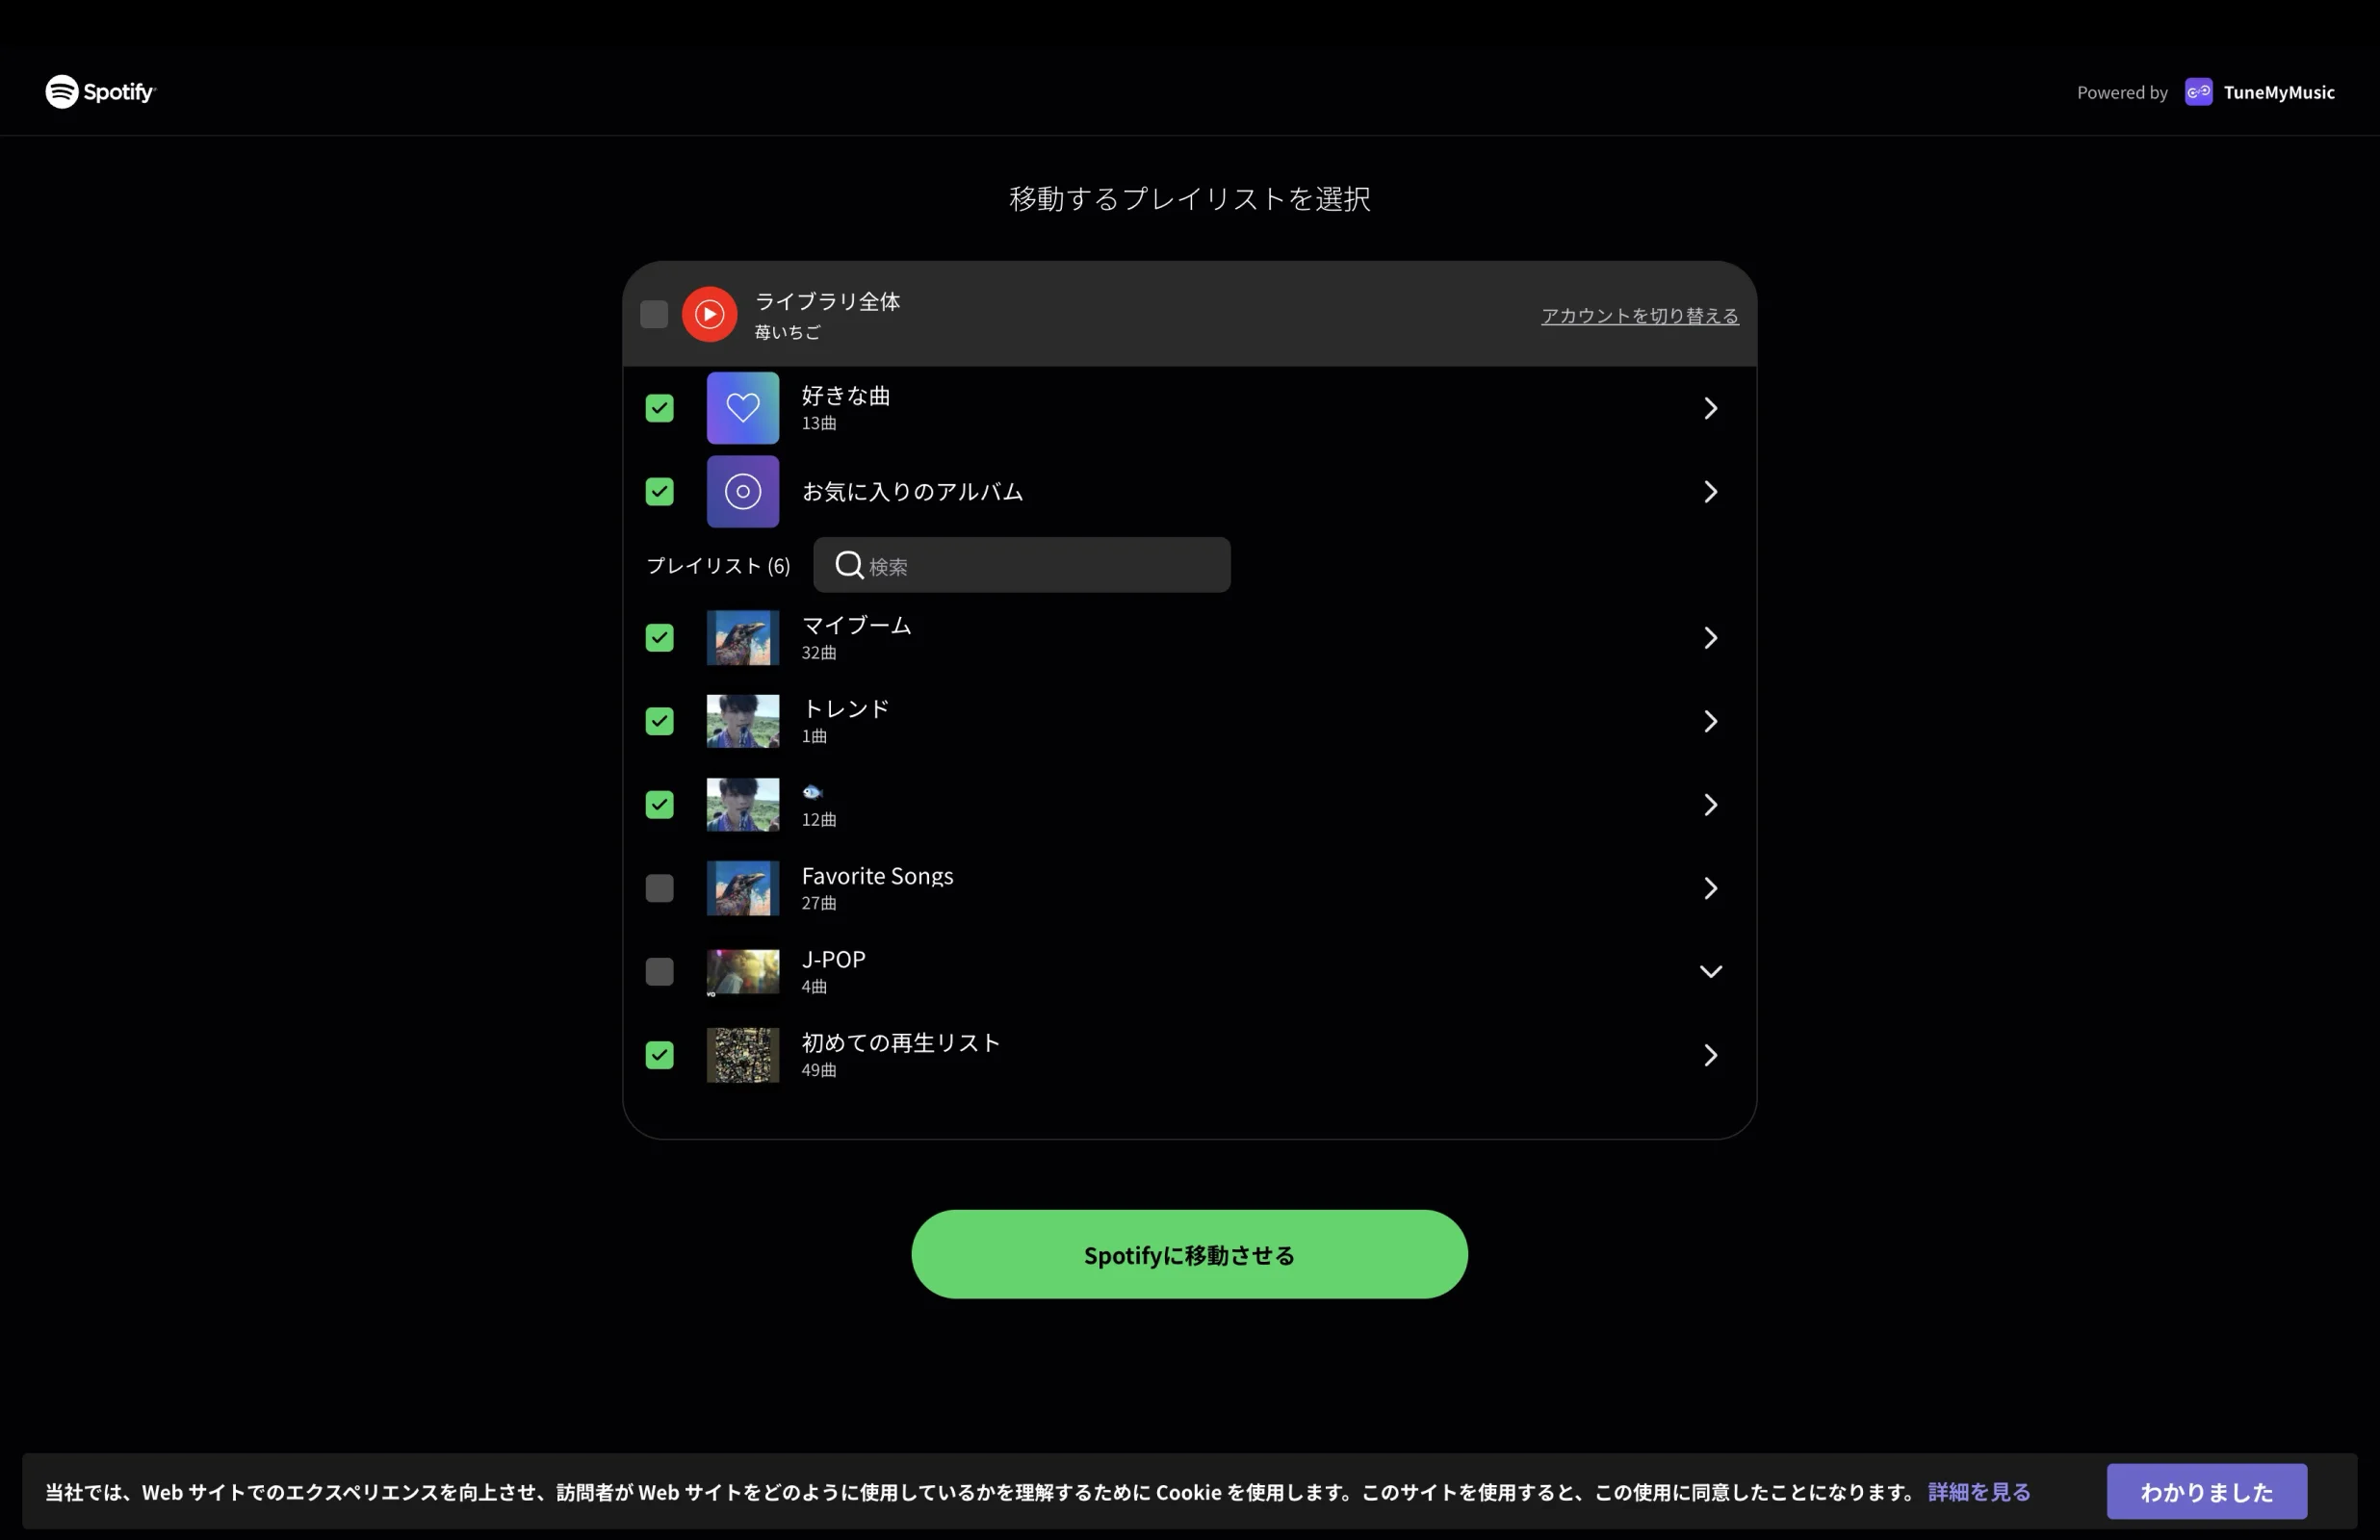Expand the お気に入りのアルバム row chevron
Screen dimensions: 2380x1540
tap(1710, 492)
